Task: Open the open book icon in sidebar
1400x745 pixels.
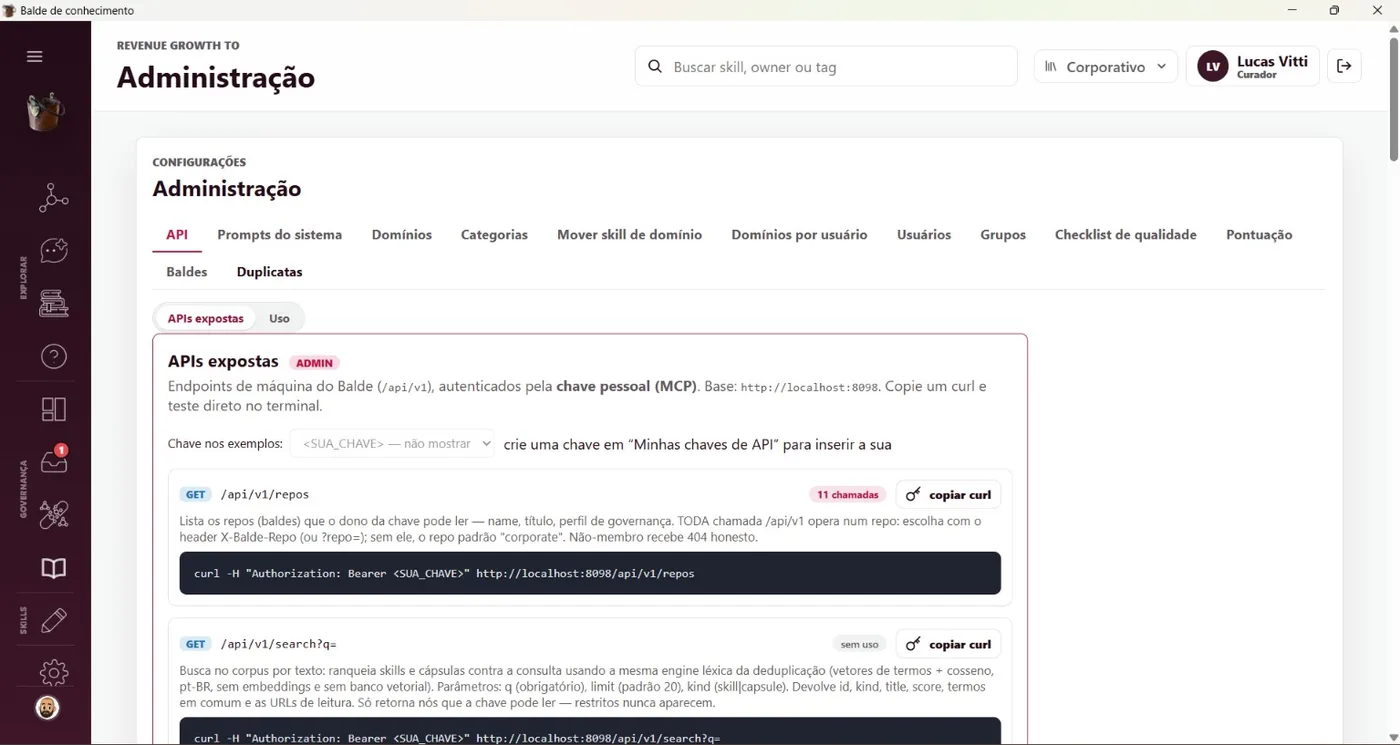Action: pos(53,568)
